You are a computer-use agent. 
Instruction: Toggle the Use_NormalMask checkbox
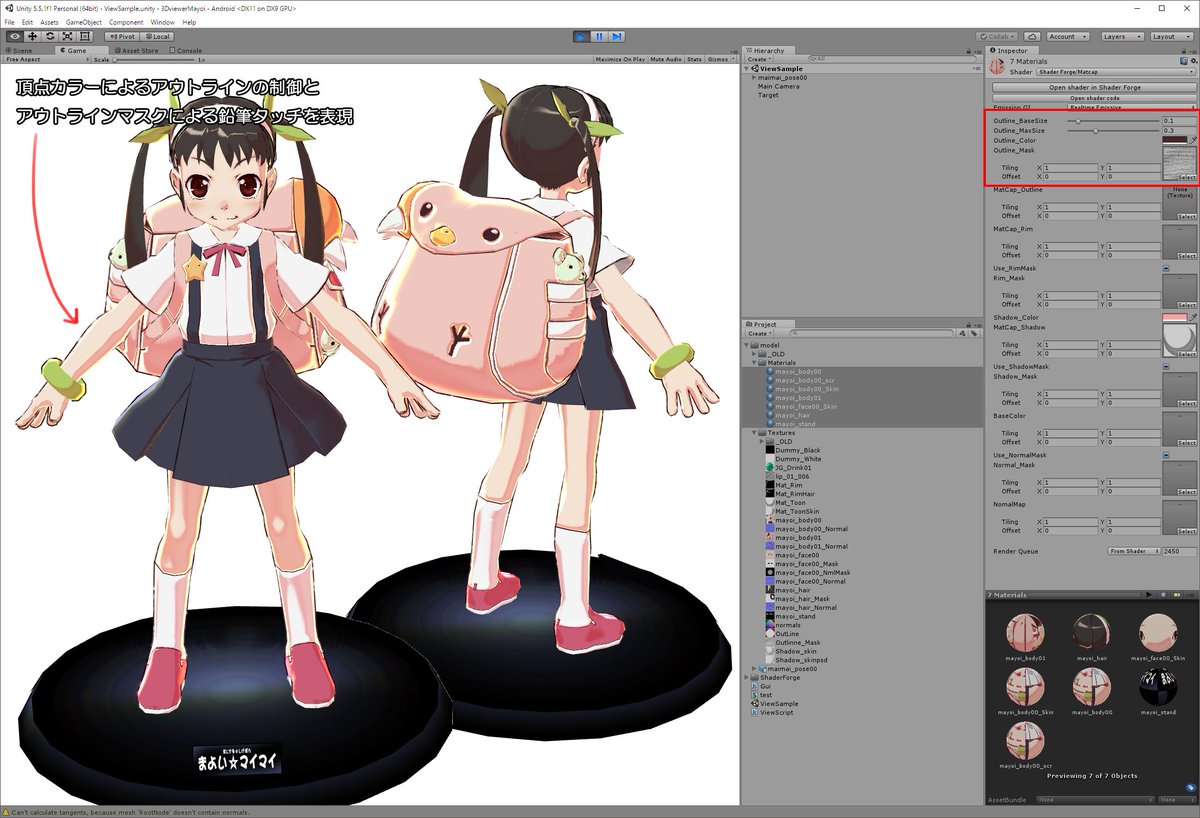coord(1166,455)
